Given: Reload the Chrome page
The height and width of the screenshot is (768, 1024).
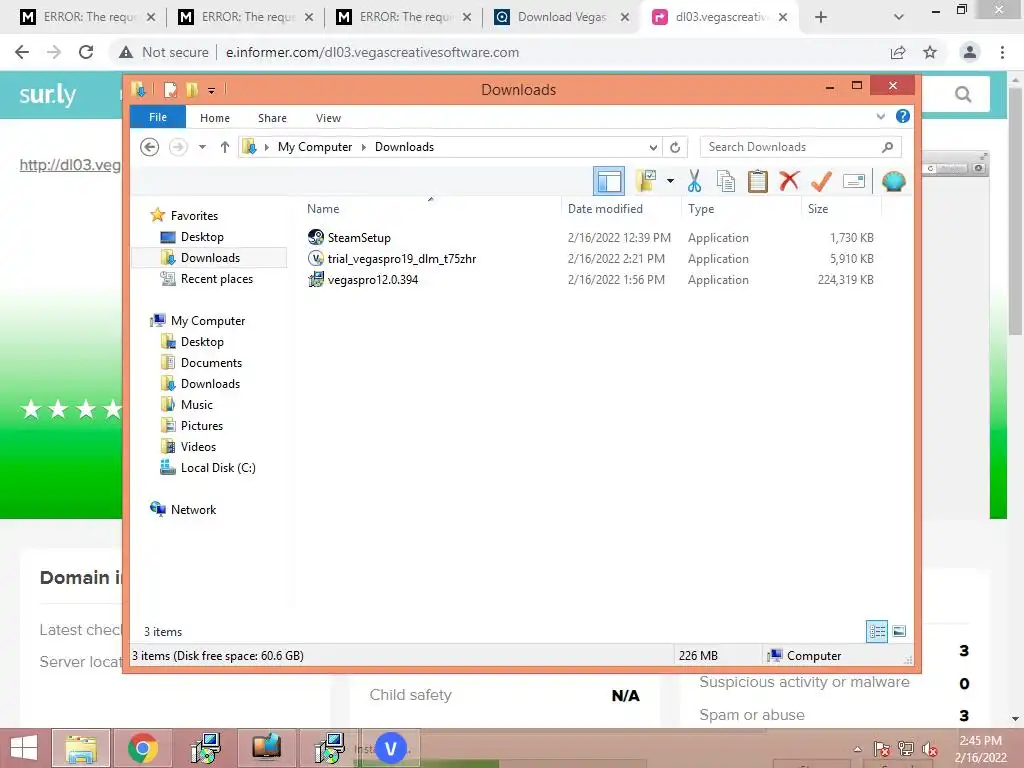Looking at the screenshot, I should (x=86, y=52).
